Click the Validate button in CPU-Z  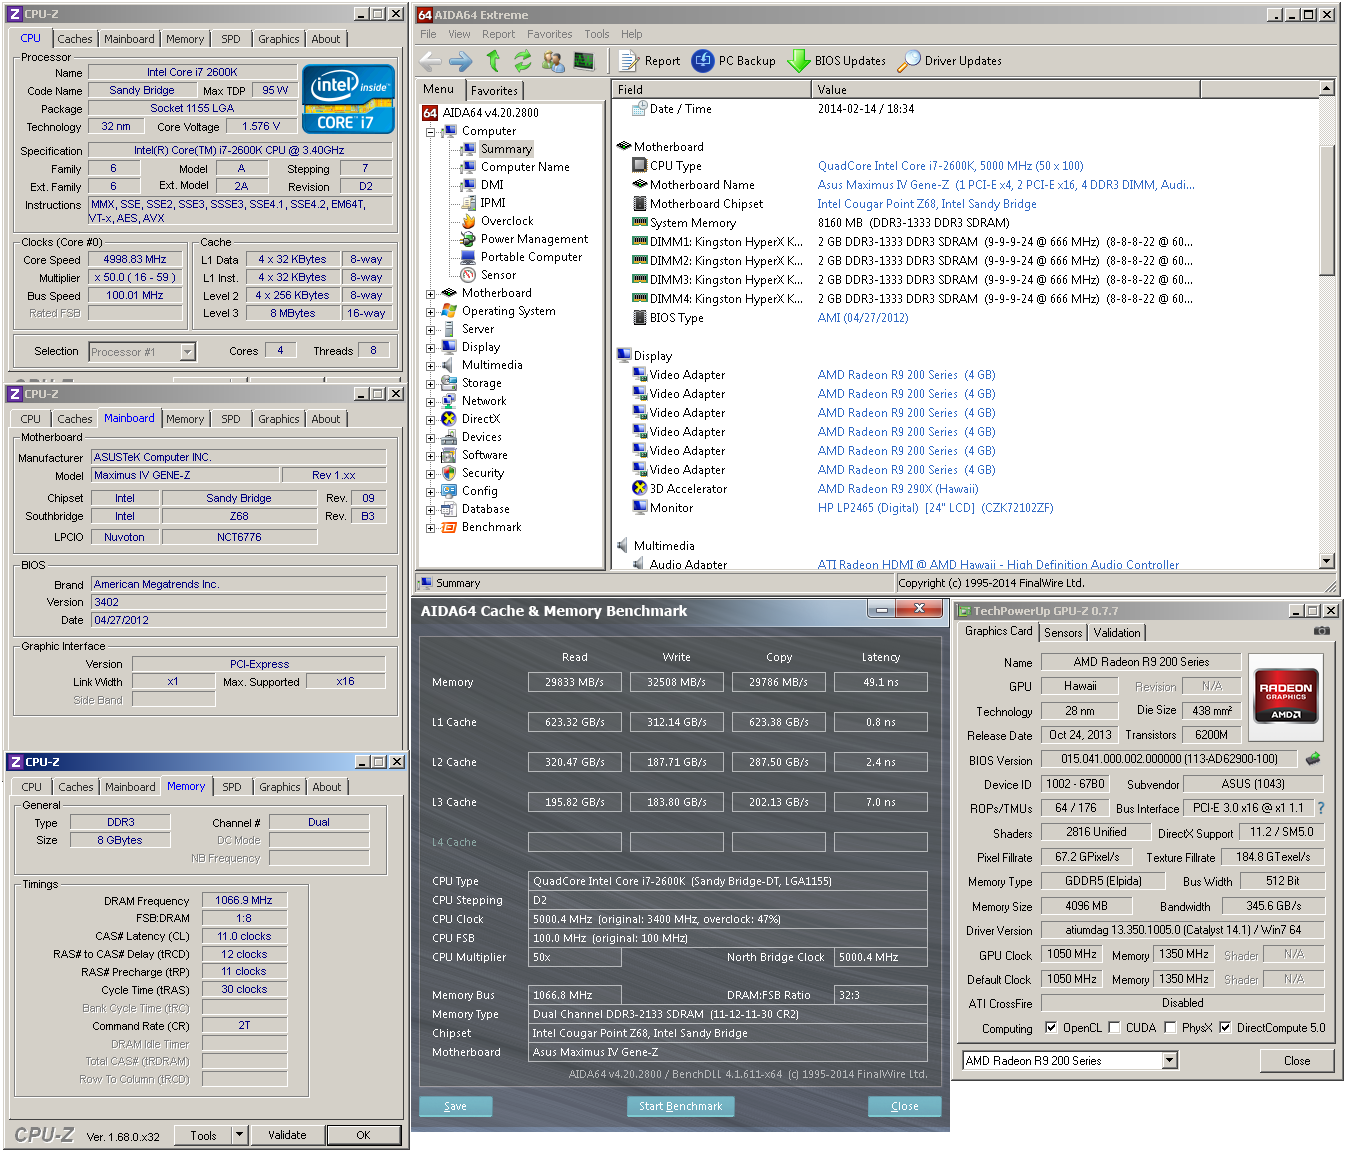click(x=287, y=1135)
